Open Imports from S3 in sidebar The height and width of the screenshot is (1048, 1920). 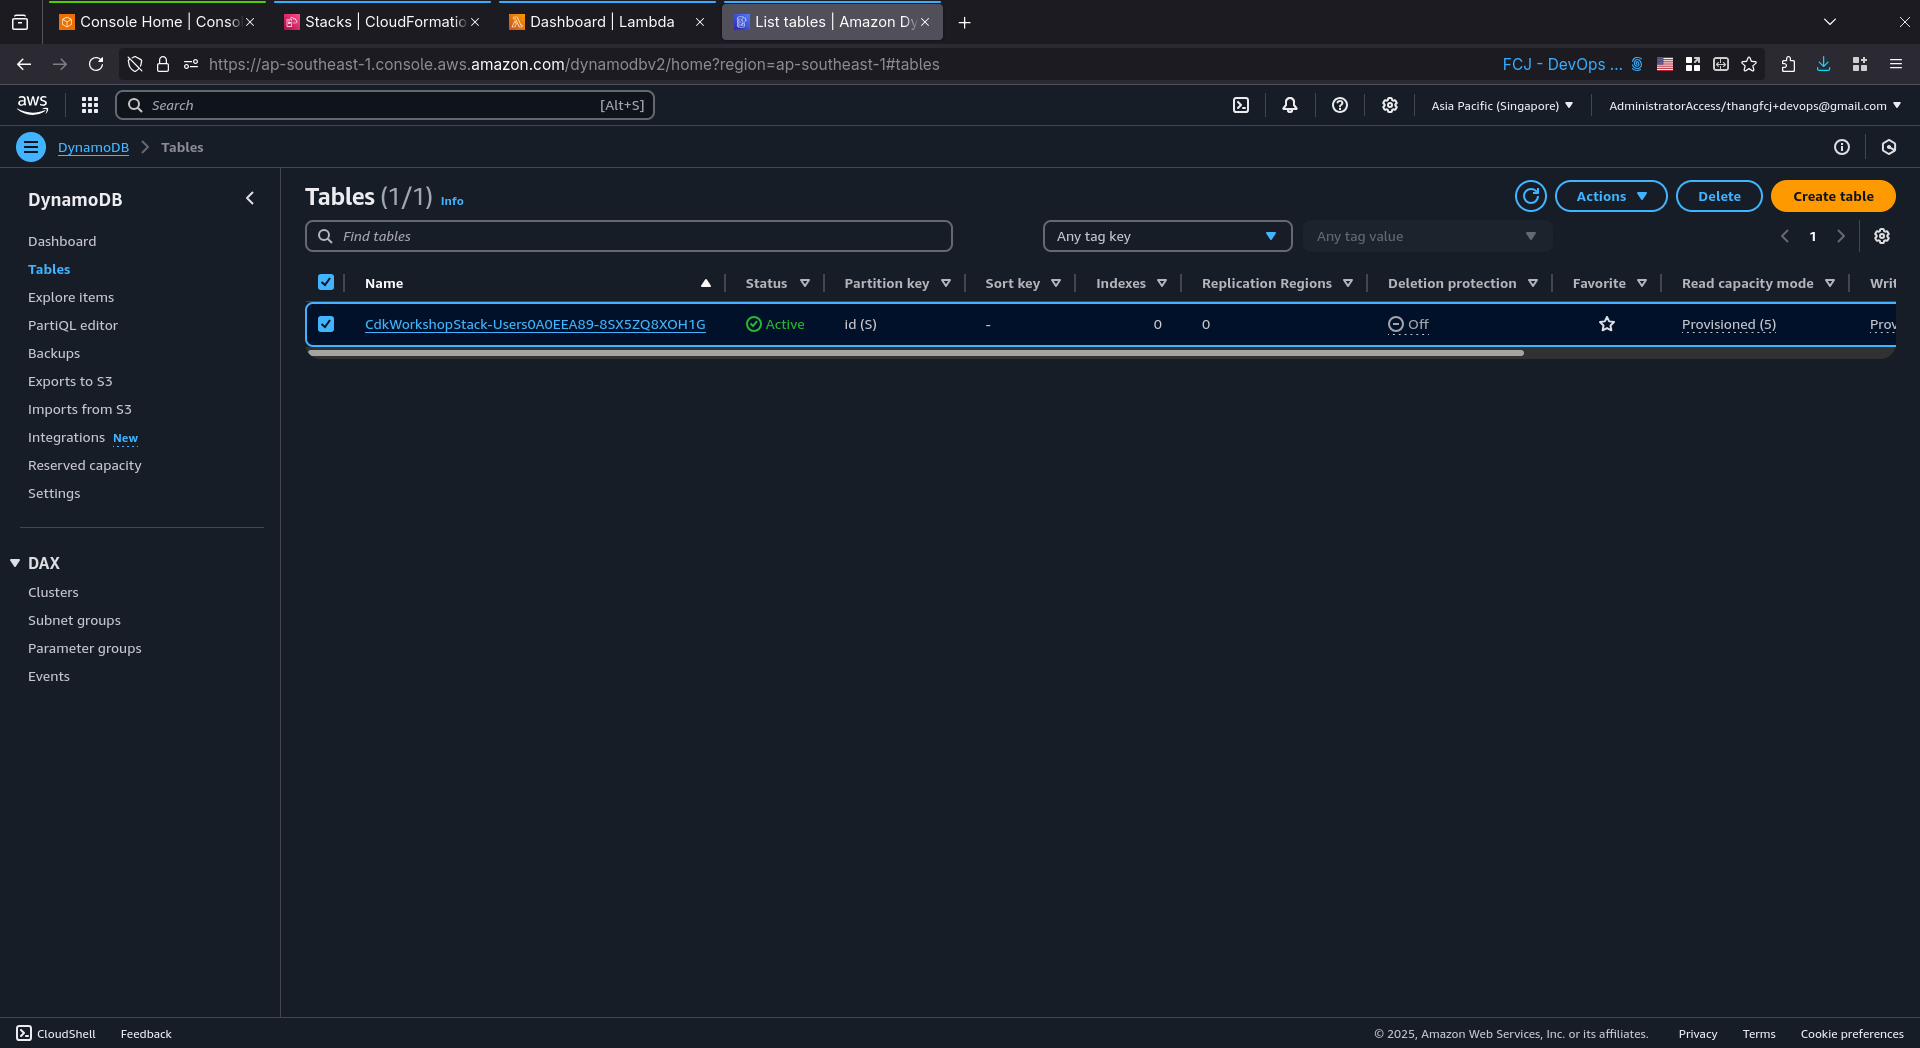click(x=80, y=409)
